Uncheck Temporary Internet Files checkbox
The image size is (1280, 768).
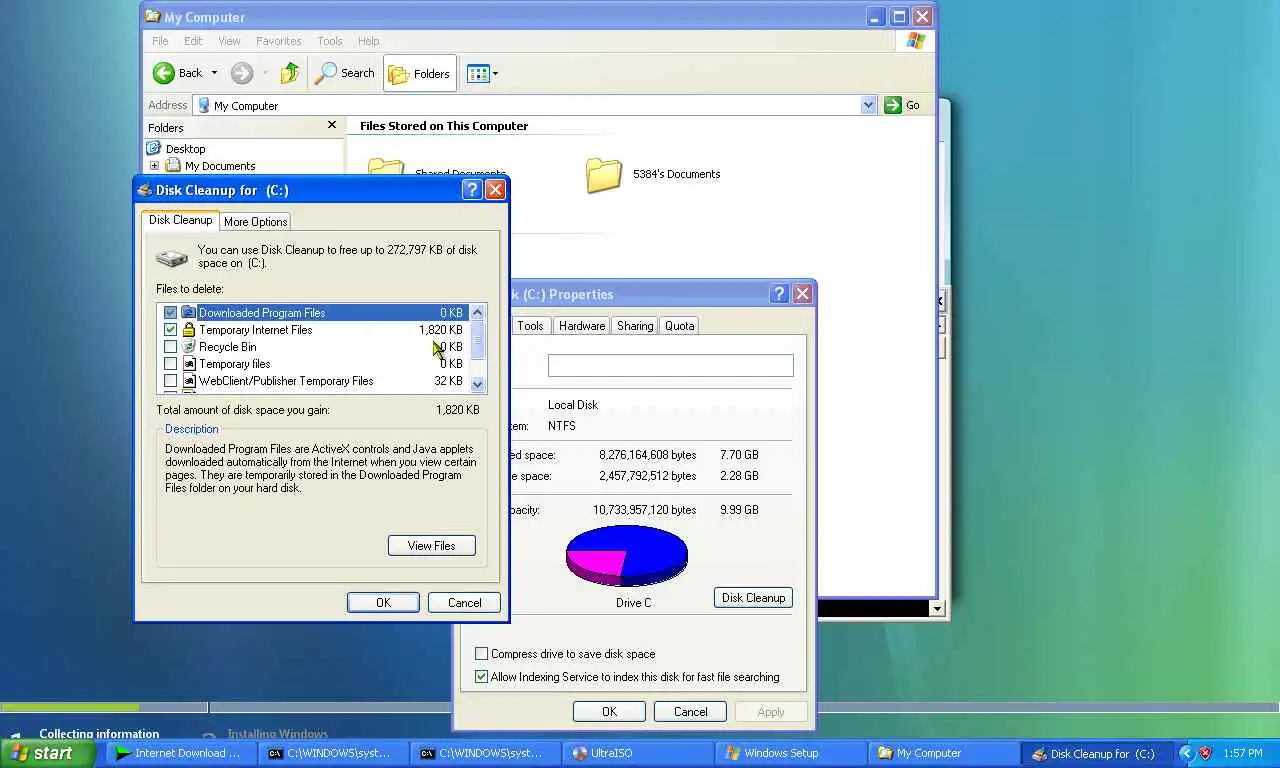pos(170,330)
